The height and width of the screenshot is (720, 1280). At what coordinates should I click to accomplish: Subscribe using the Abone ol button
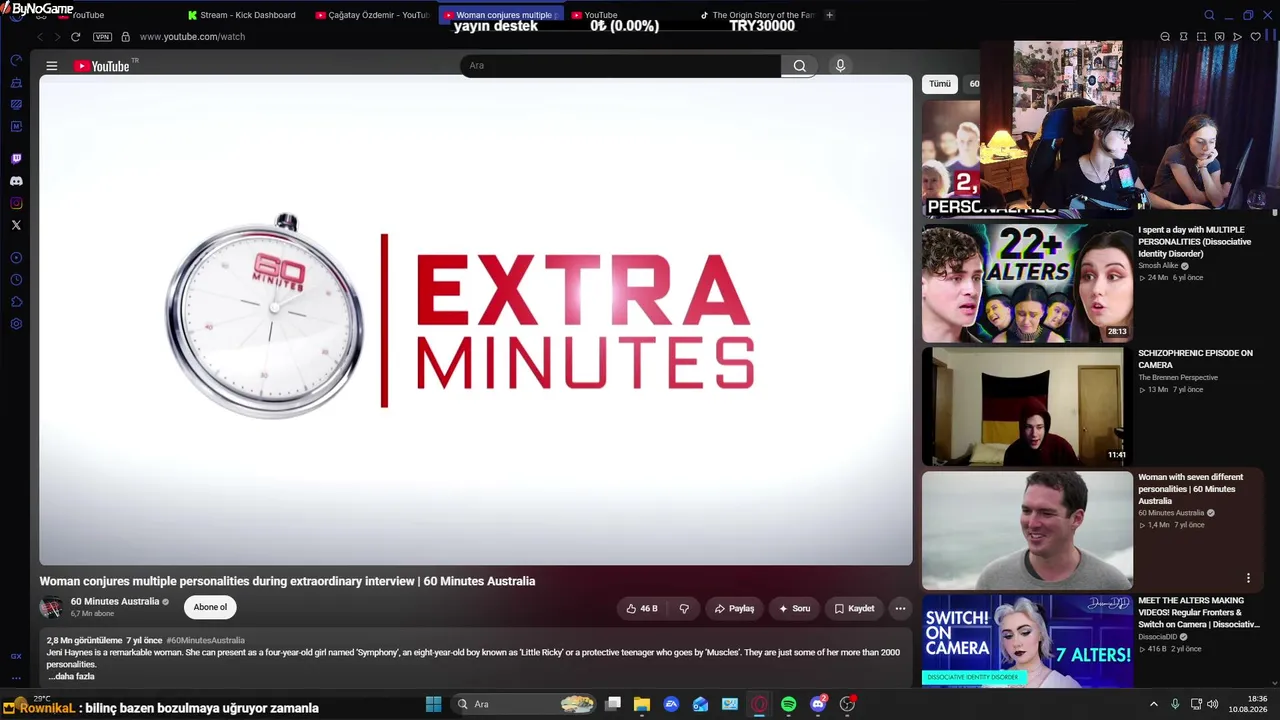pyautogui.click(x=210, y=607)
